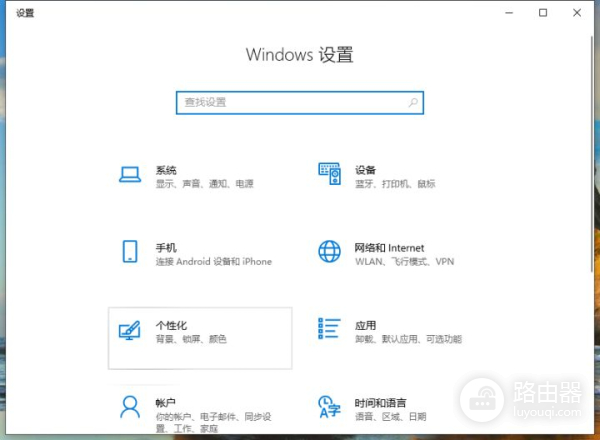Select the 手机 category title
The width and height of the screenshot is (600, 440).
(x=166, y=248)
